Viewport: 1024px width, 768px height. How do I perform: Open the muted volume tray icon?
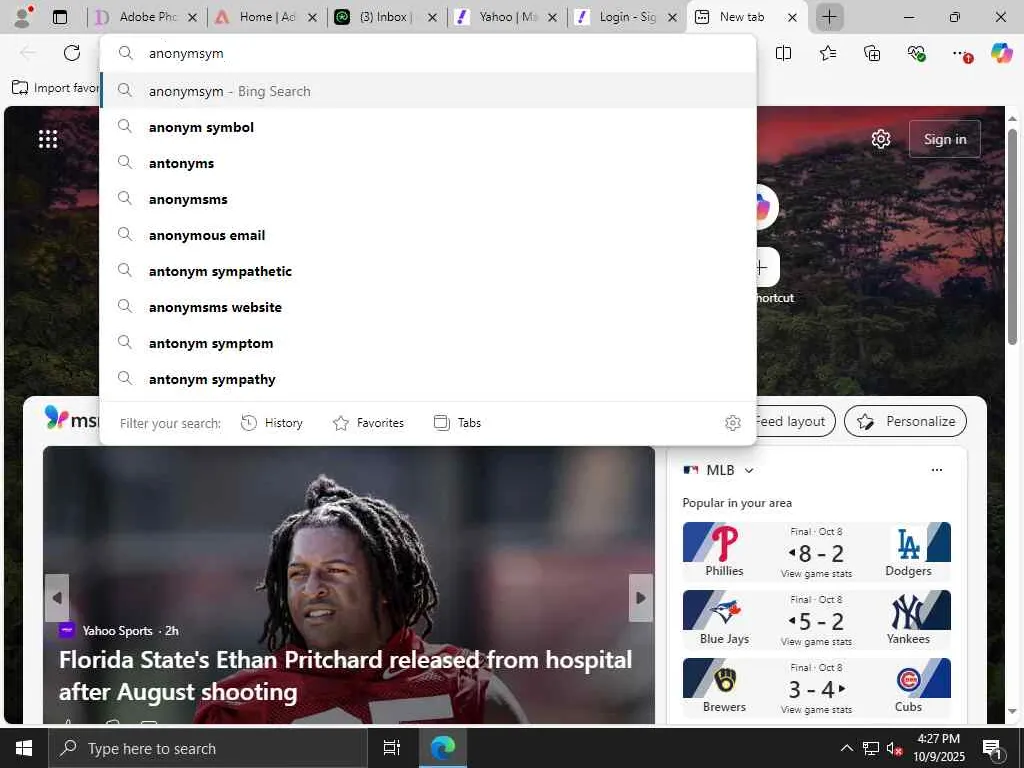[x=894, y=748]
